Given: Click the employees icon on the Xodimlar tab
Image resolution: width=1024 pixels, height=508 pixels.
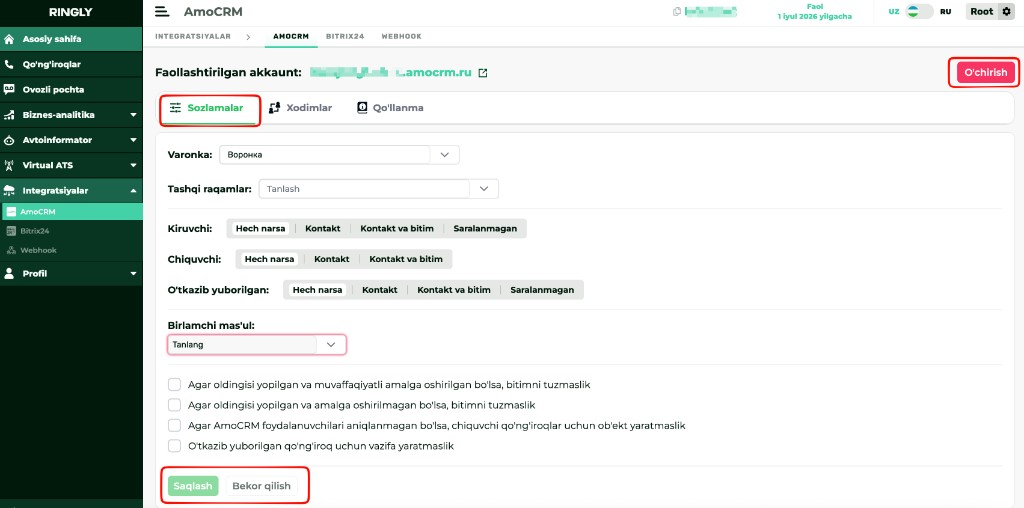Looking at the screenshot, I should 274,108.
